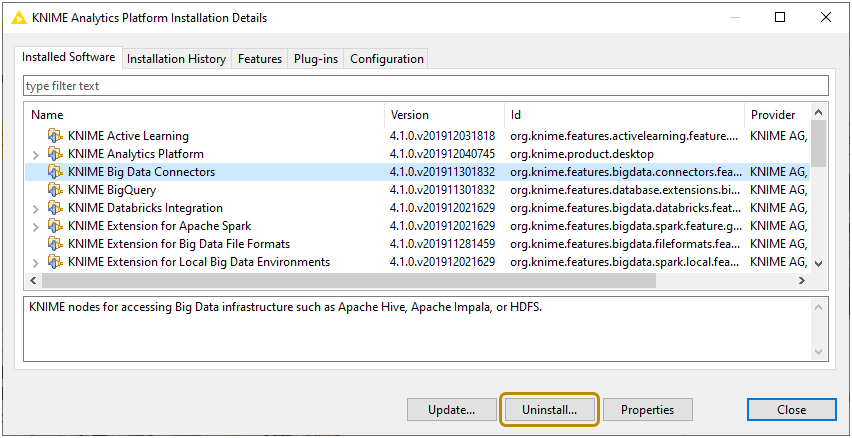
Task: Click the bigdata.connectors Id cell
Action: coord(625,172)
